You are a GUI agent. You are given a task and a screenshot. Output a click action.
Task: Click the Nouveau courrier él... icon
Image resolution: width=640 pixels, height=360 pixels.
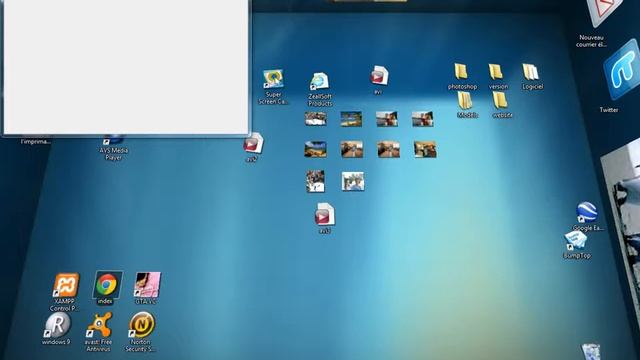pyautogui.click(x=604, y=12)
